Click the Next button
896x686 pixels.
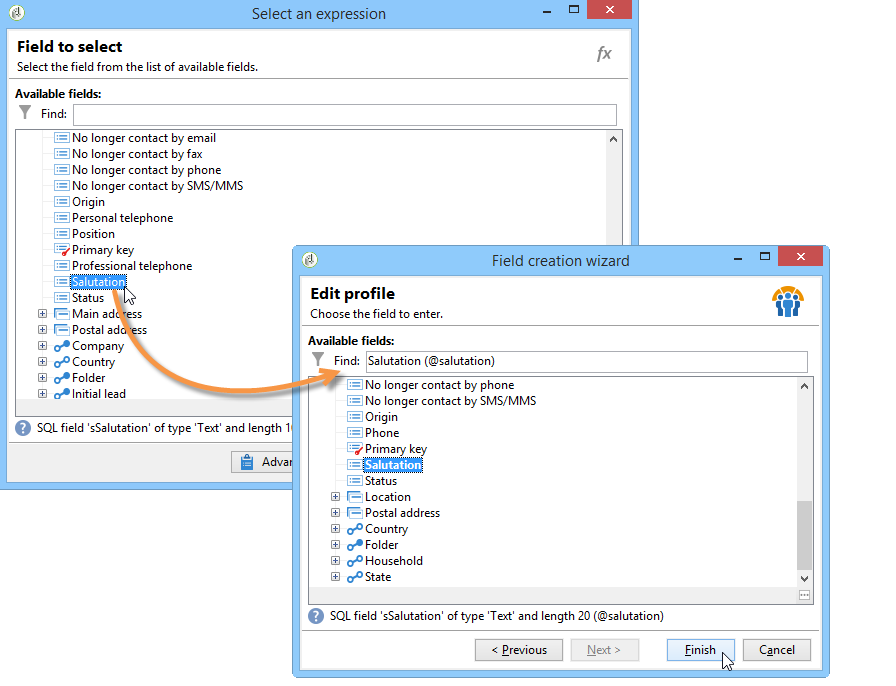[604, 650]
